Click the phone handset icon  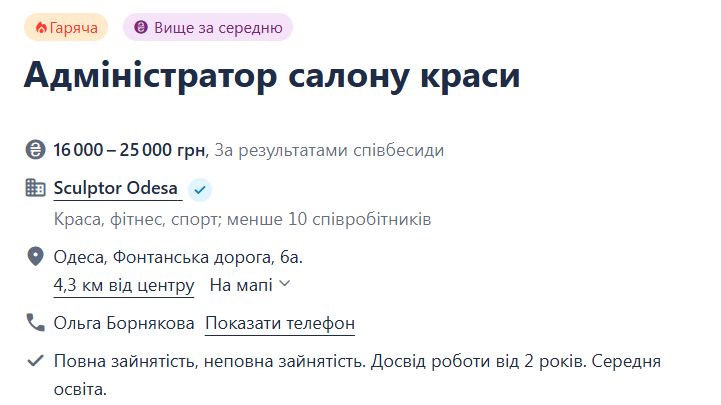point(35,322)
